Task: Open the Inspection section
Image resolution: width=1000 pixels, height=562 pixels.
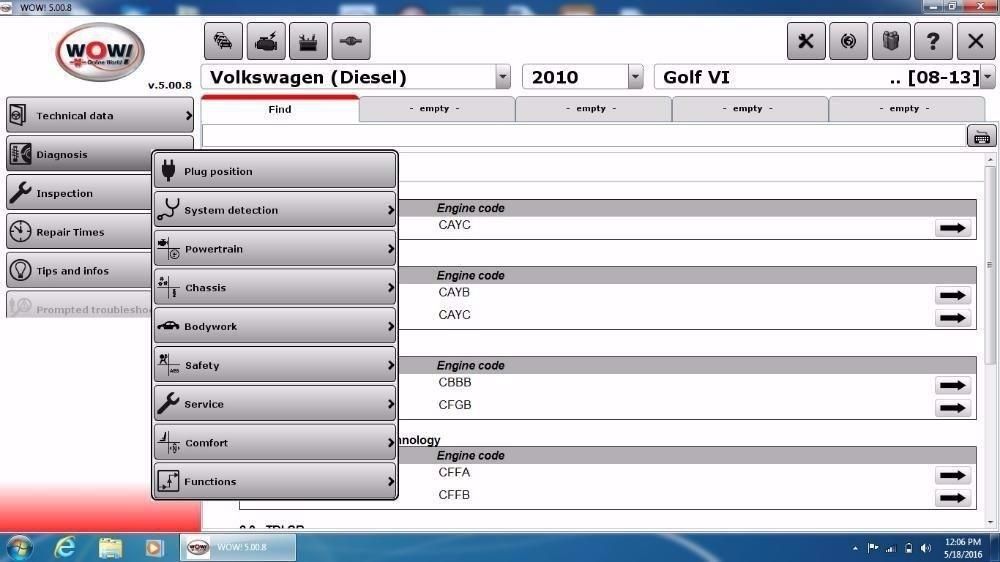Action: tap(79, 193)
